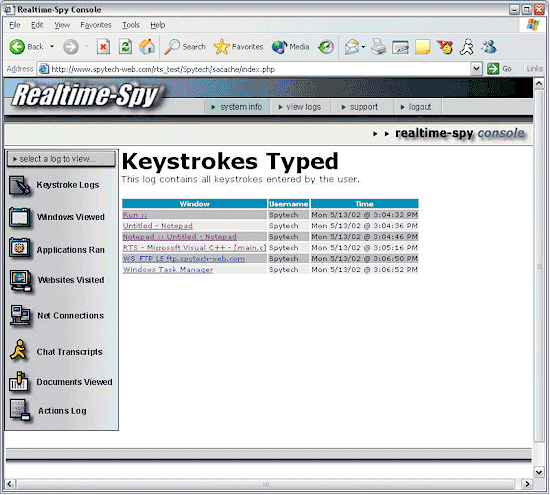Click the Edit page toolbar icon
The width and height of the screenshot is (550, 495).
(x=400, y=47)
